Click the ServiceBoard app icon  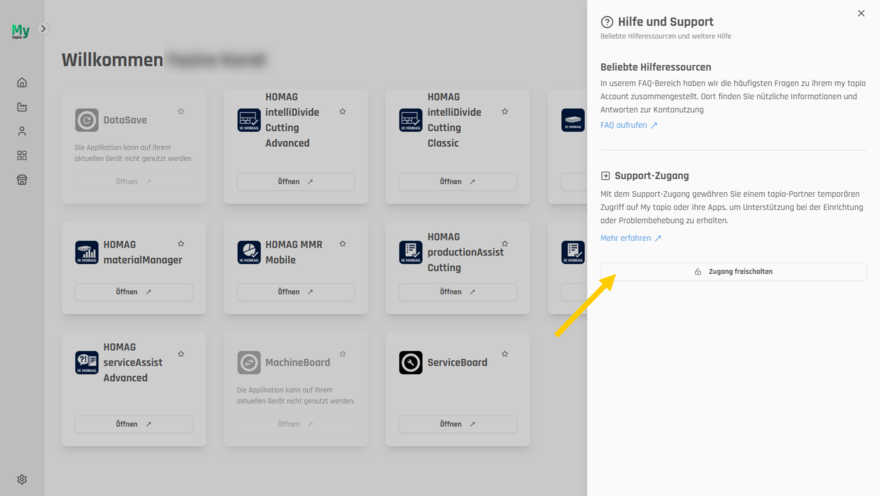[411, 362]
